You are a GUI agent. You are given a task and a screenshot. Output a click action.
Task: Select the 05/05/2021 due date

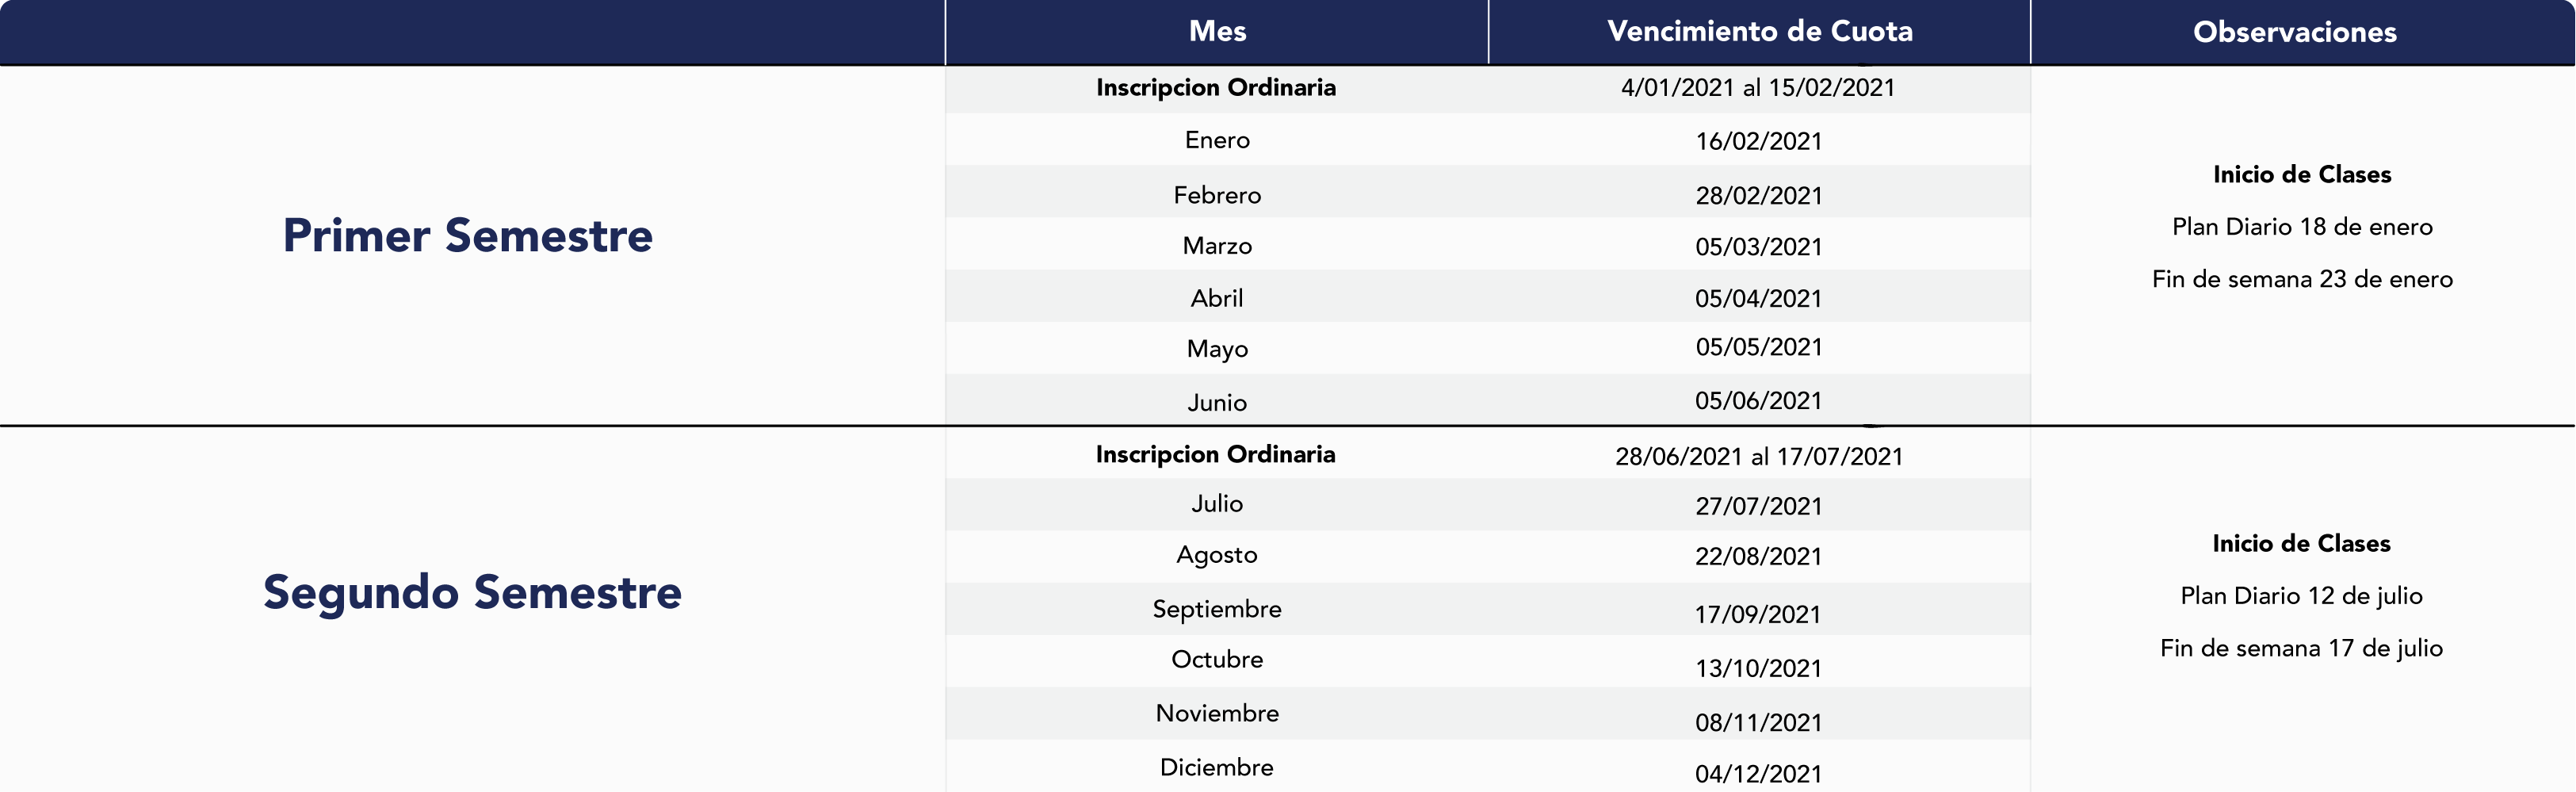[x=1759, y=347]
